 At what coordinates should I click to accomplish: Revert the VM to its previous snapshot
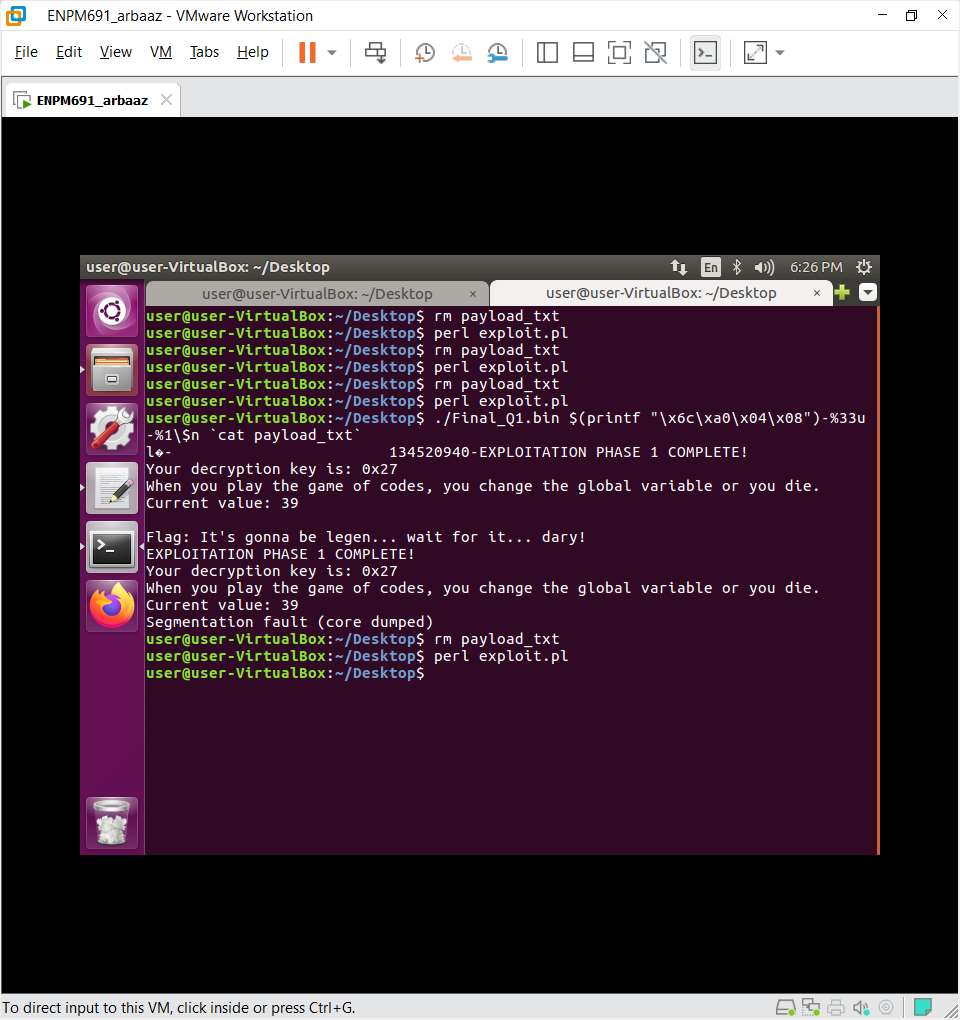click(461, 53)
